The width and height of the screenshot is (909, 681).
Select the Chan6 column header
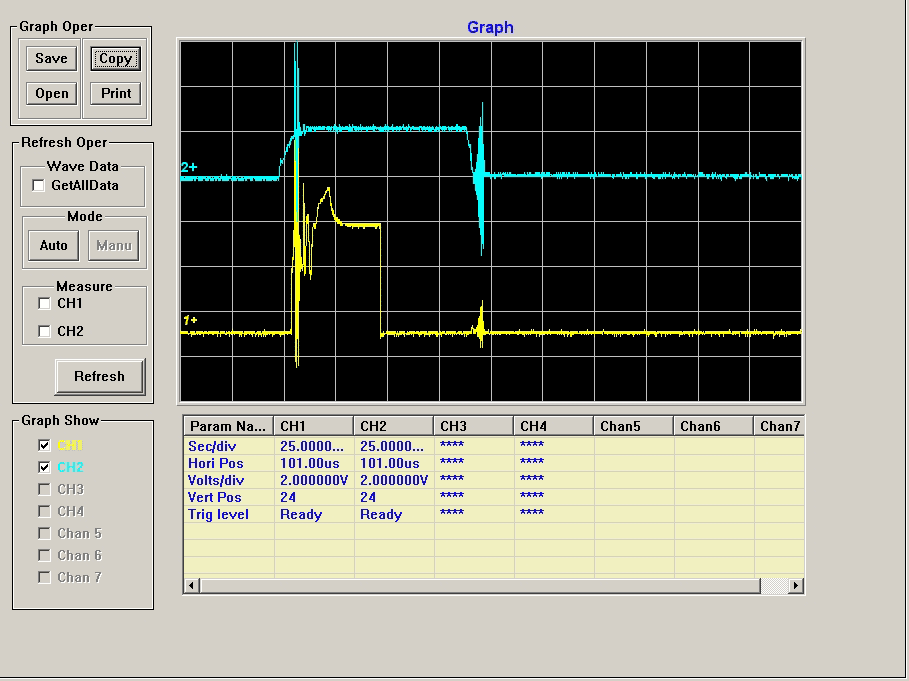[x=714, y=426]
